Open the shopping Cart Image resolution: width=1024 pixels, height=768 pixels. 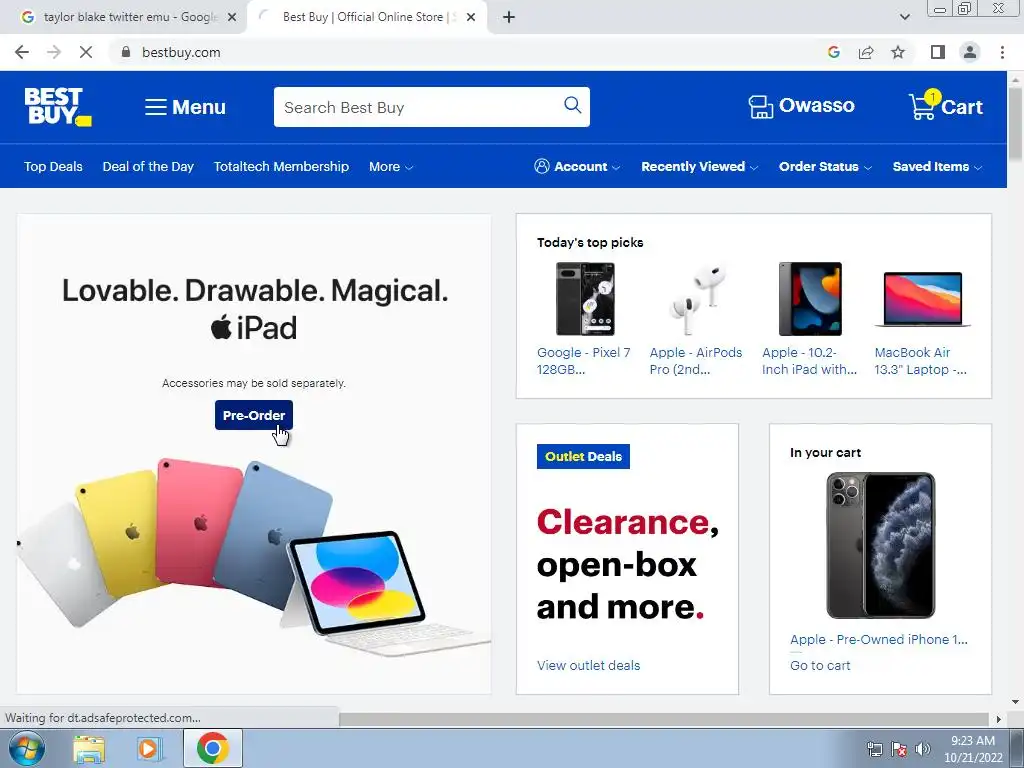pos(946,106)
